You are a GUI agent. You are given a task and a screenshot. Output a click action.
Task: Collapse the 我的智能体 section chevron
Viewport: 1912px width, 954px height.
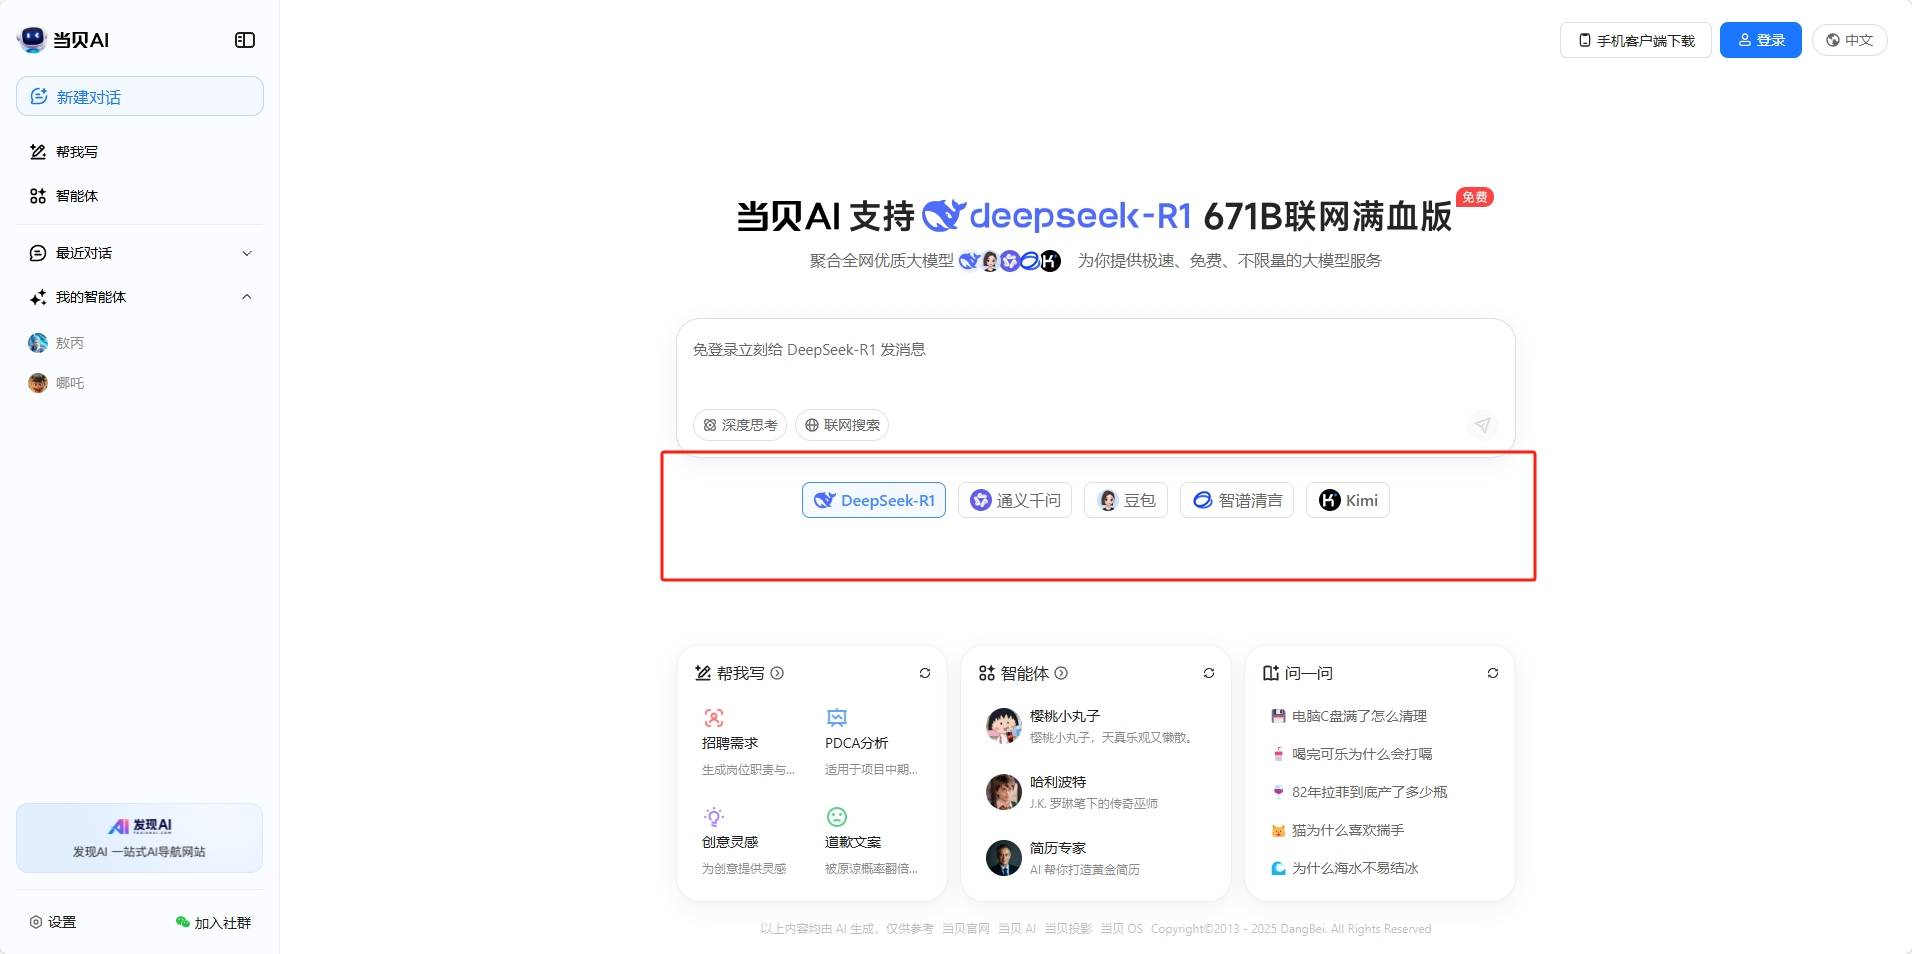[x=247, y=297]
